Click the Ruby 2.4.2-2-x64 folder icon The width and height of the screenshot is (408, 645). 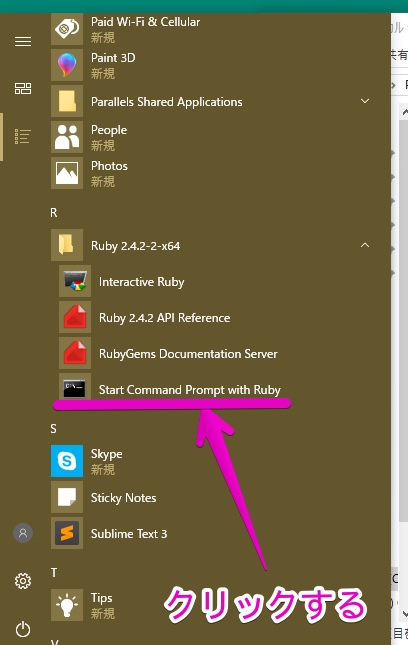point(67,245)
